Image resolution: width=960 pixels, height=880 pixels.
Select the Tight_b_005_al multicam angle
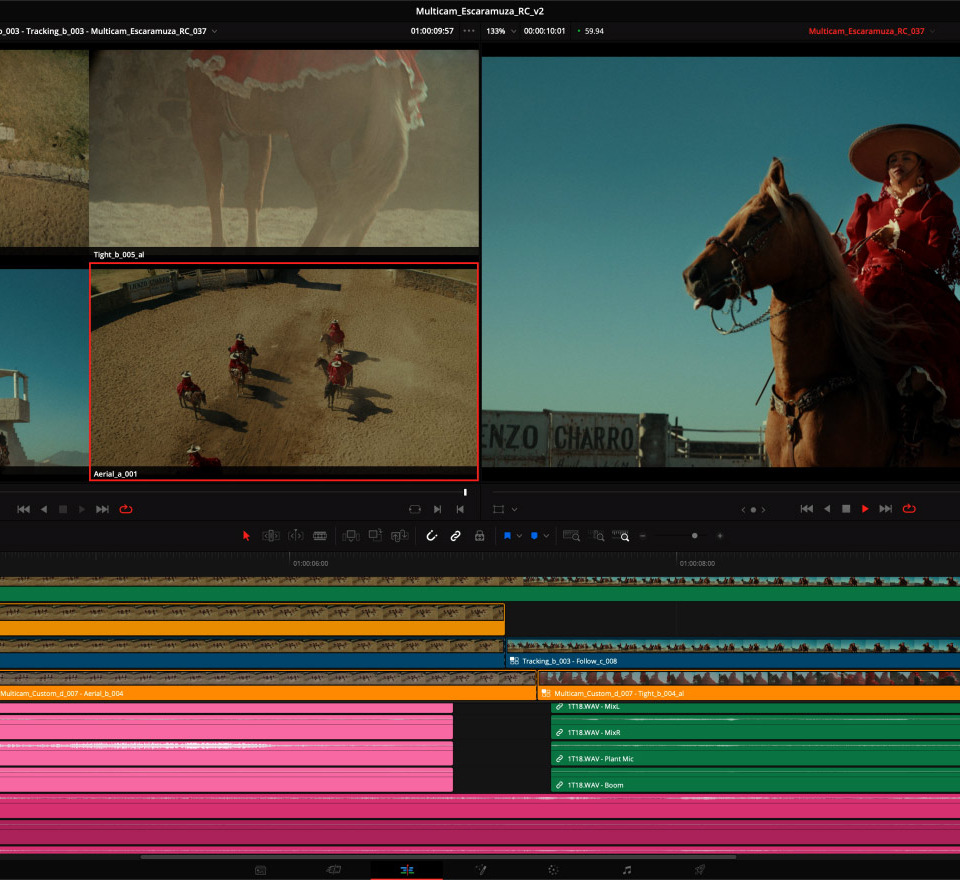tap(283, 154)
